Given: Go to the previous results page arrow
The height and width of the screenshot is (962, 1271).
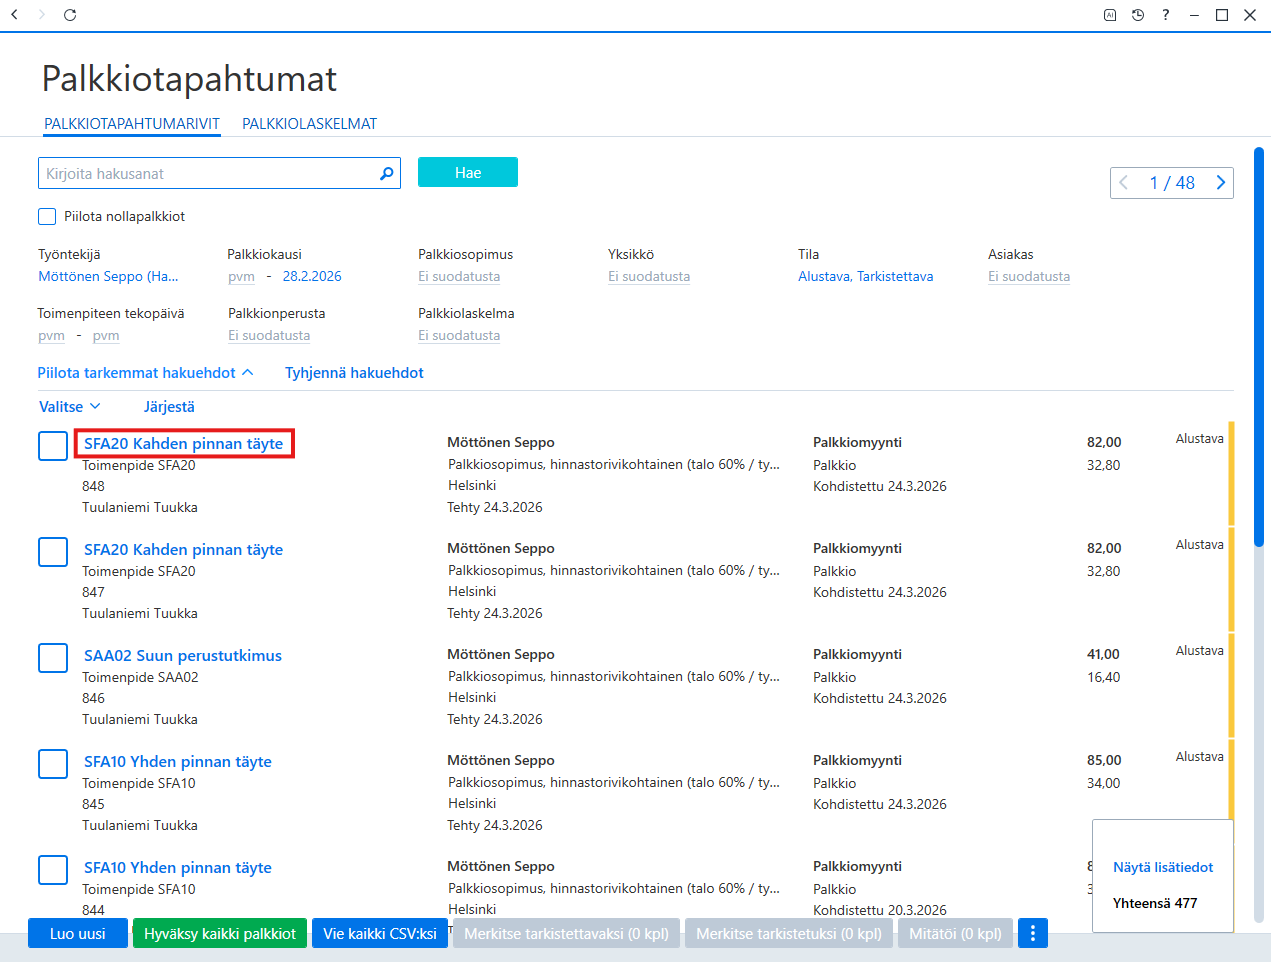Looking at the screenshot, I should (x=1124, y=183).
